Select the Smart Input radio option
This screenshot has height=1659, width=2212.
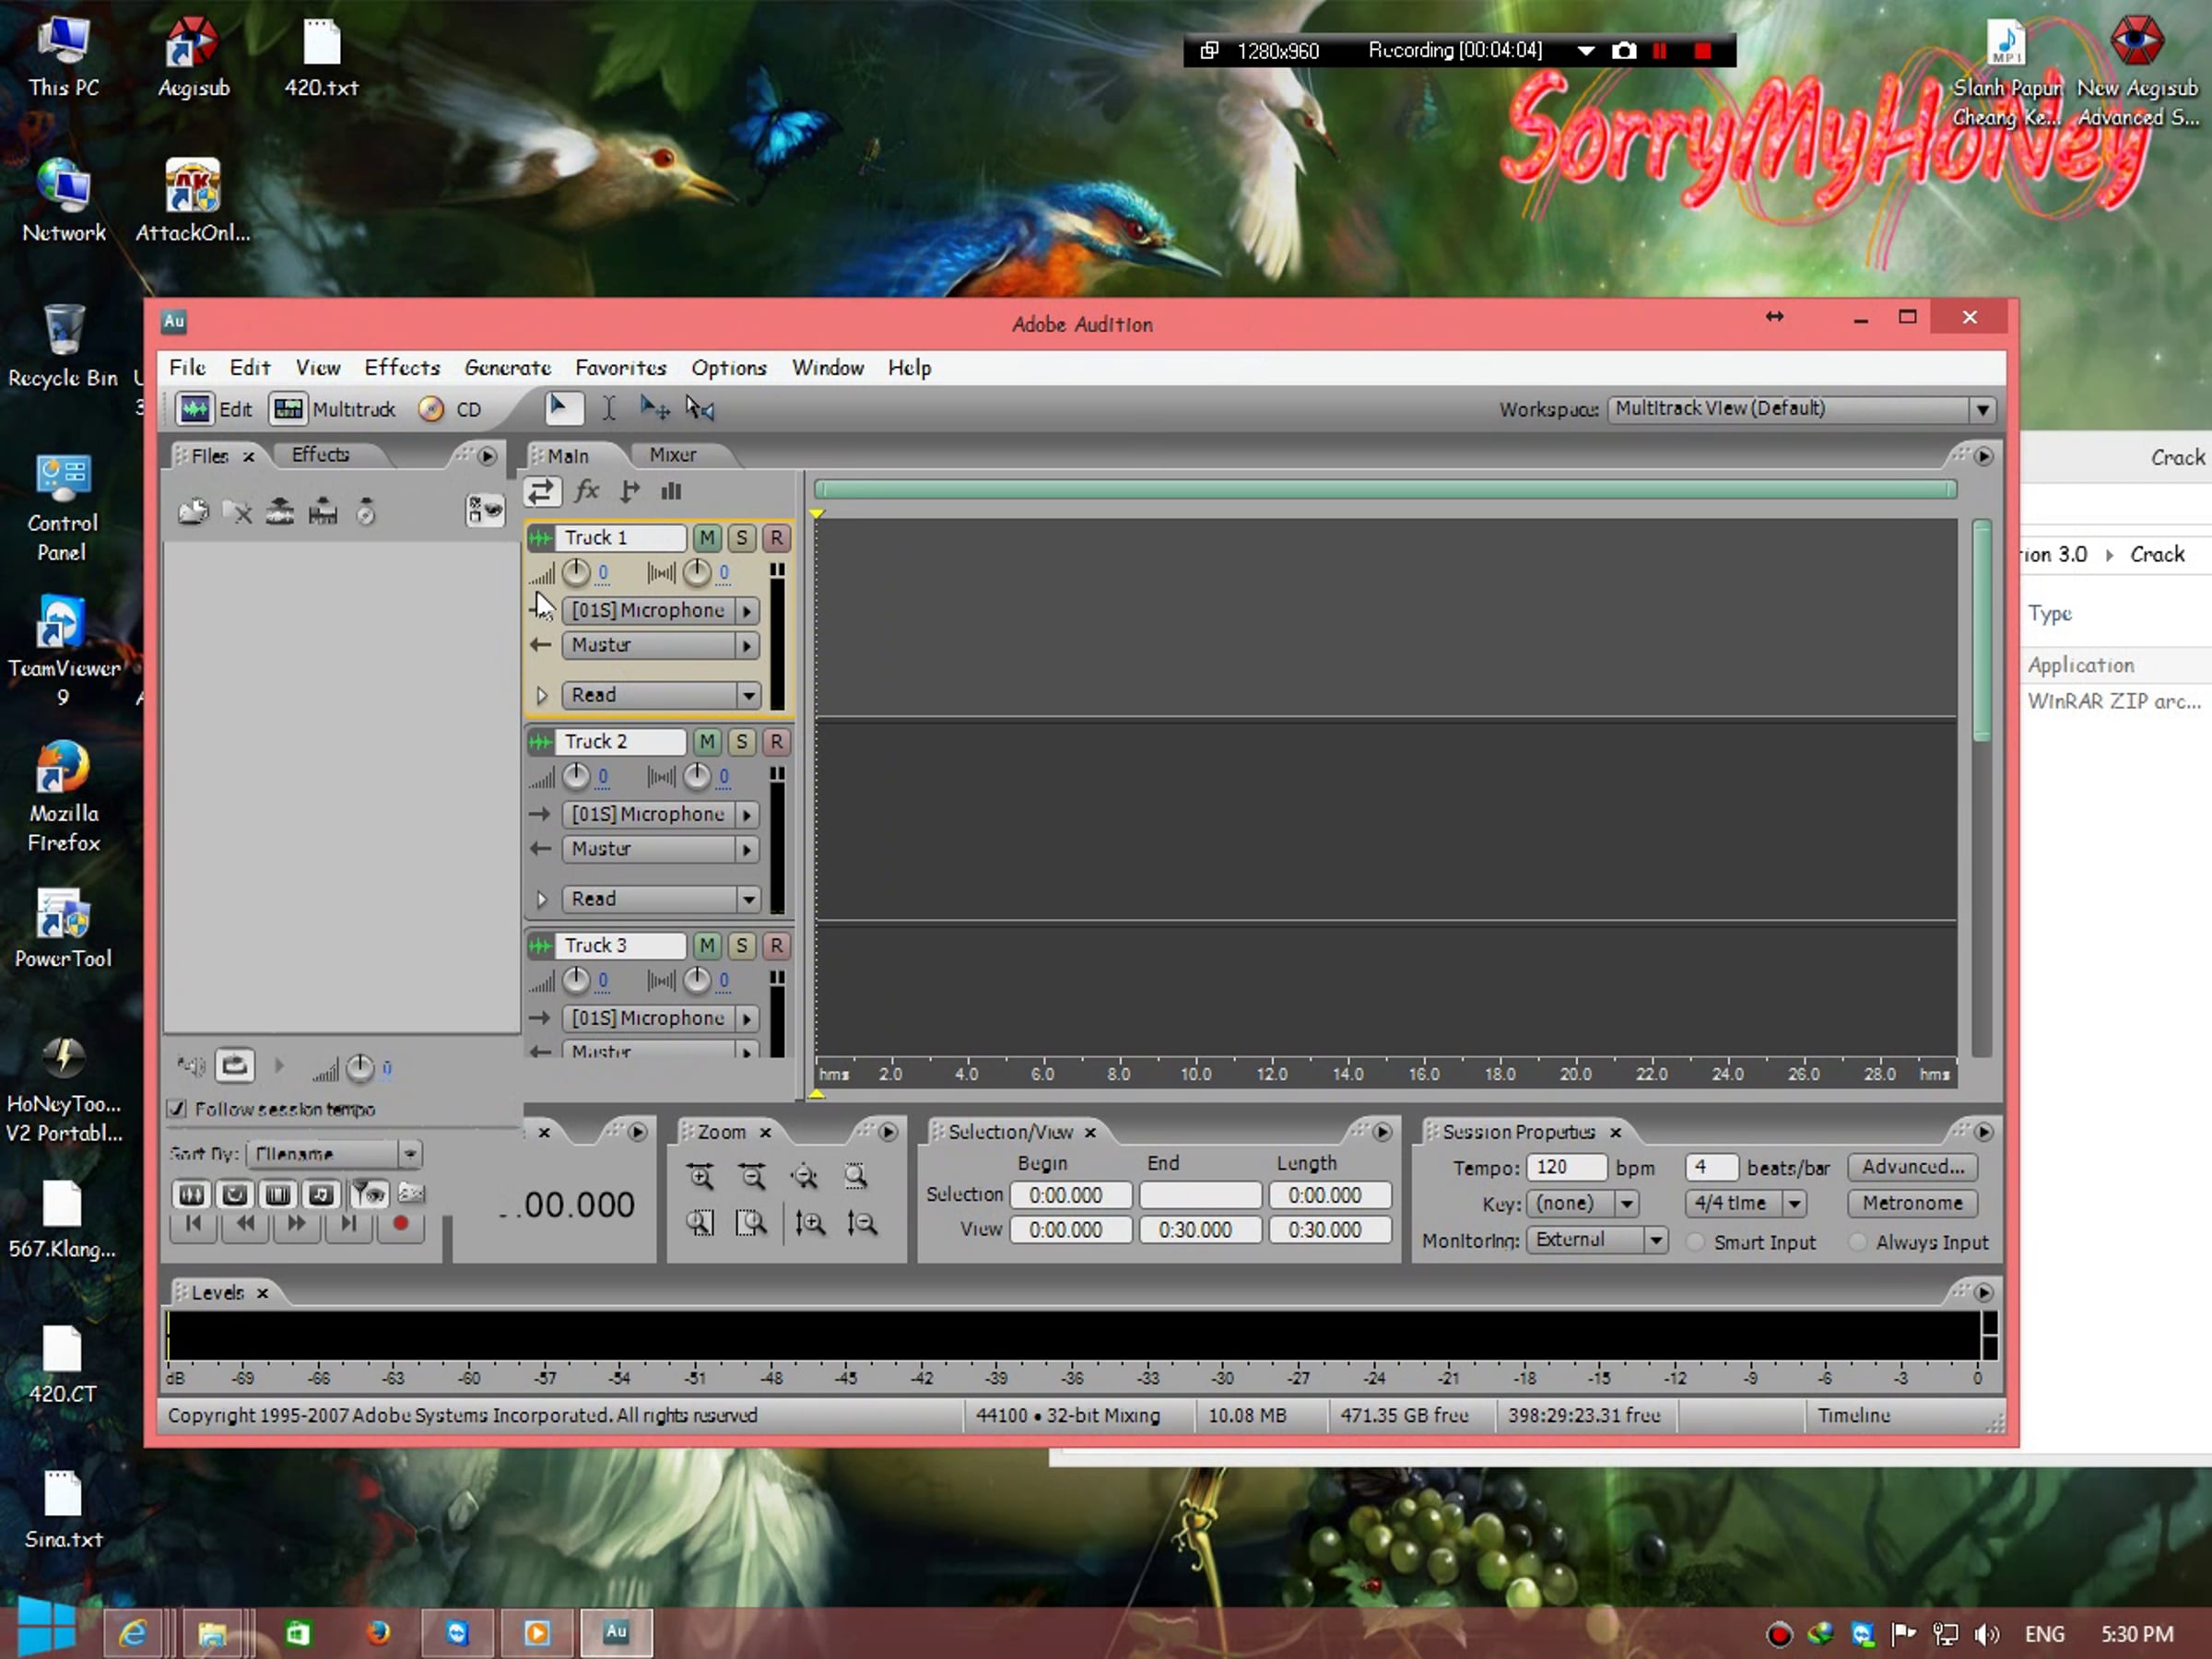pyautogui.click(x=1695, y=1242)
